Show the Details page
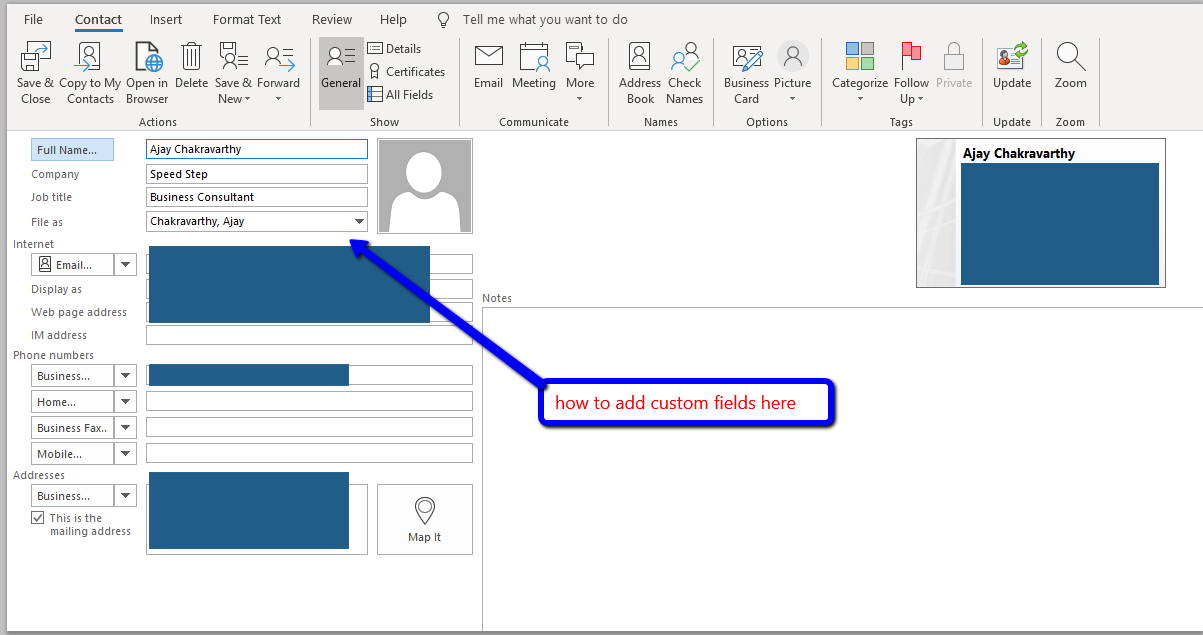The width and height of the screenshot is (1203, 635). pyautogui.click(x=394, y=48)
